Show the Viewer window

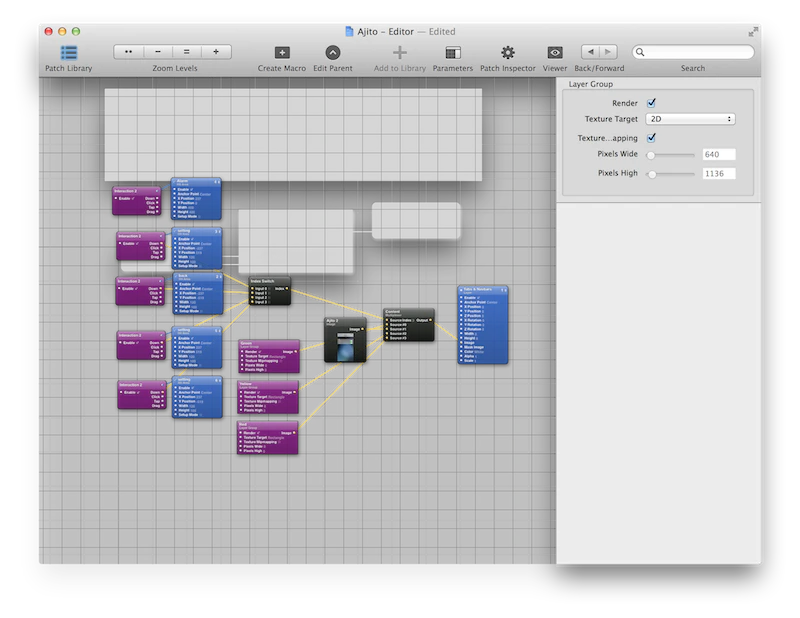click(555, 52)
